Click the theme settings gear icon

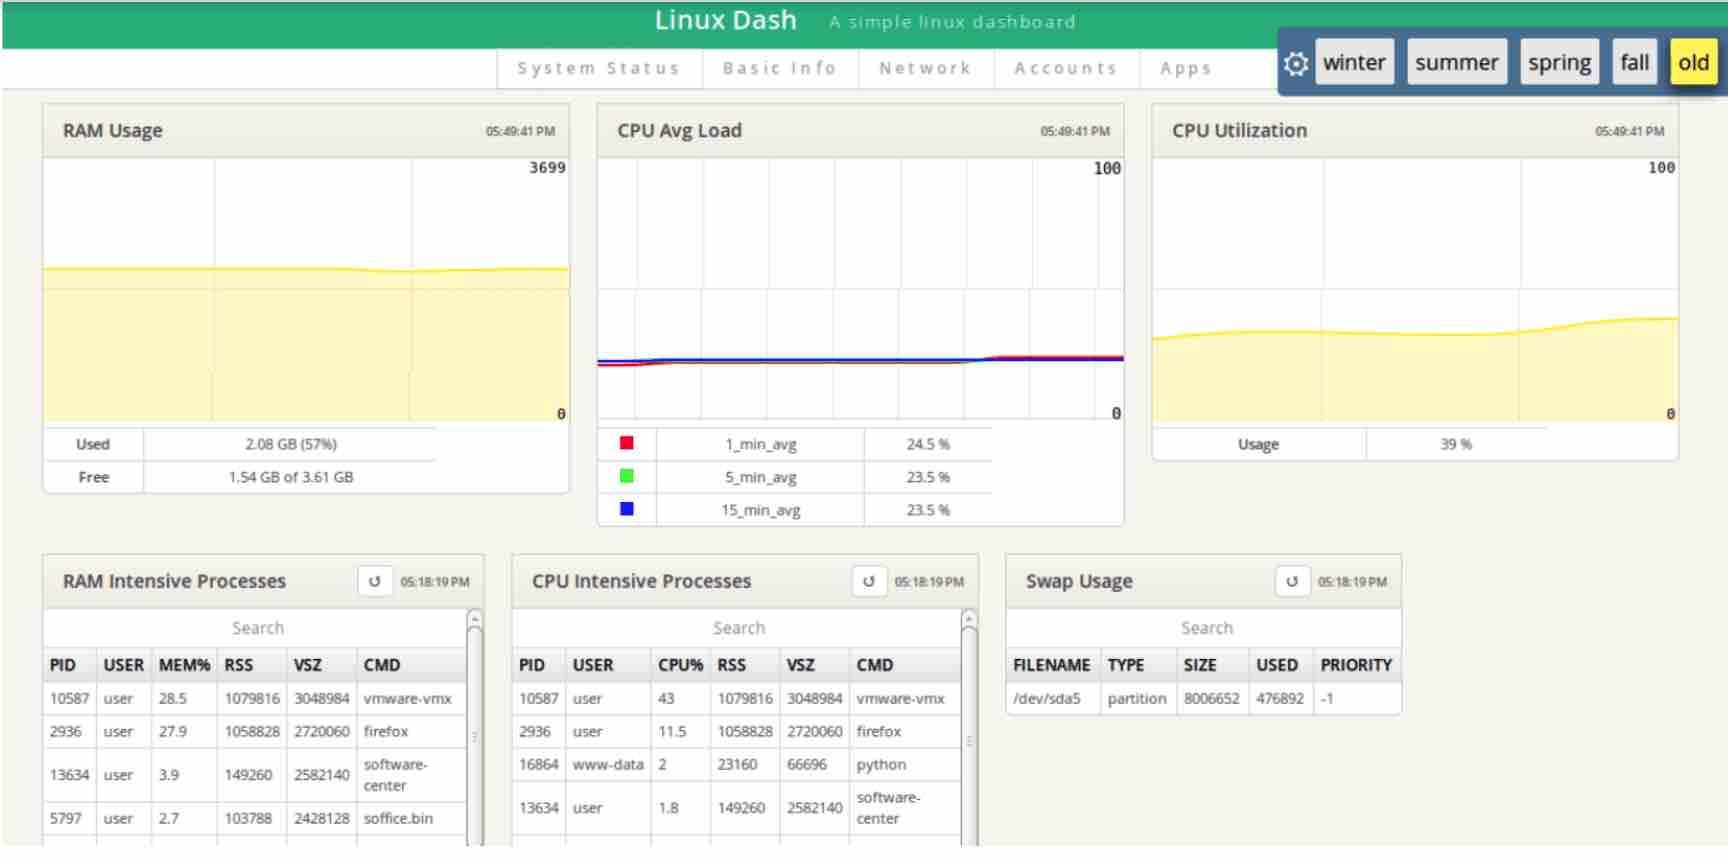1296,63
